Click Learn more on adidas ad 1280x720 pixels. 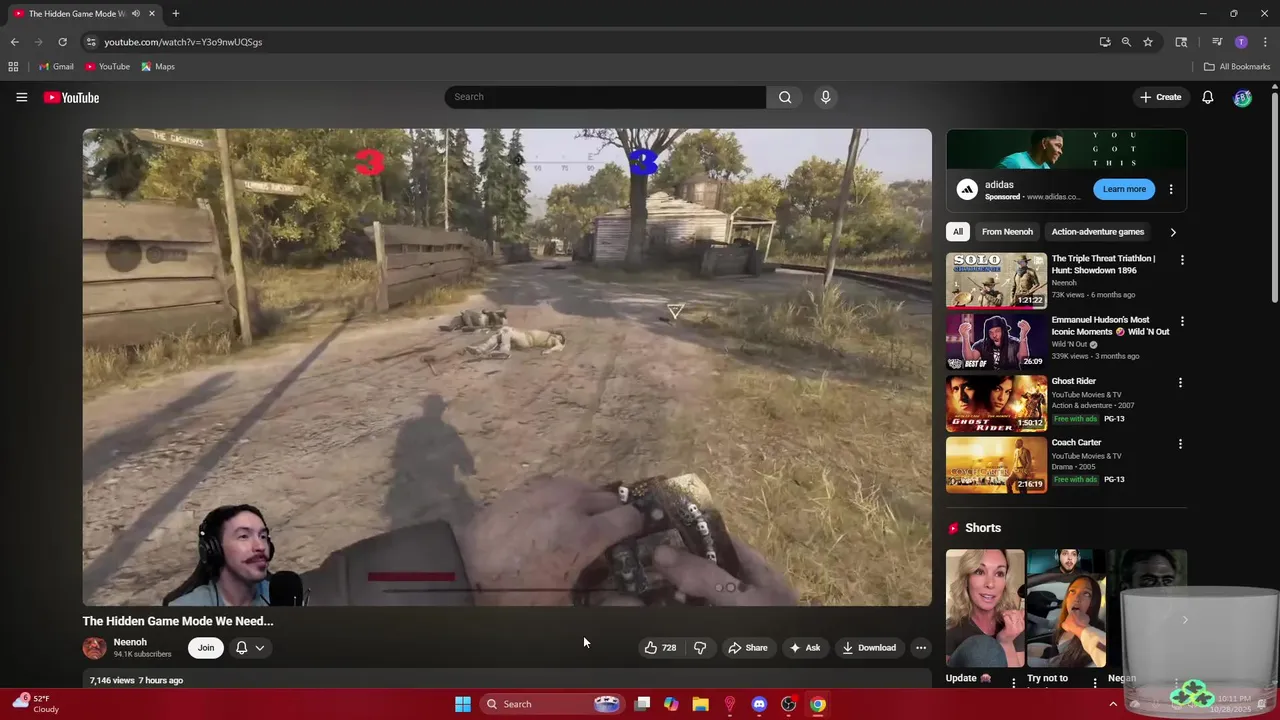click(x=1124, y=189)
